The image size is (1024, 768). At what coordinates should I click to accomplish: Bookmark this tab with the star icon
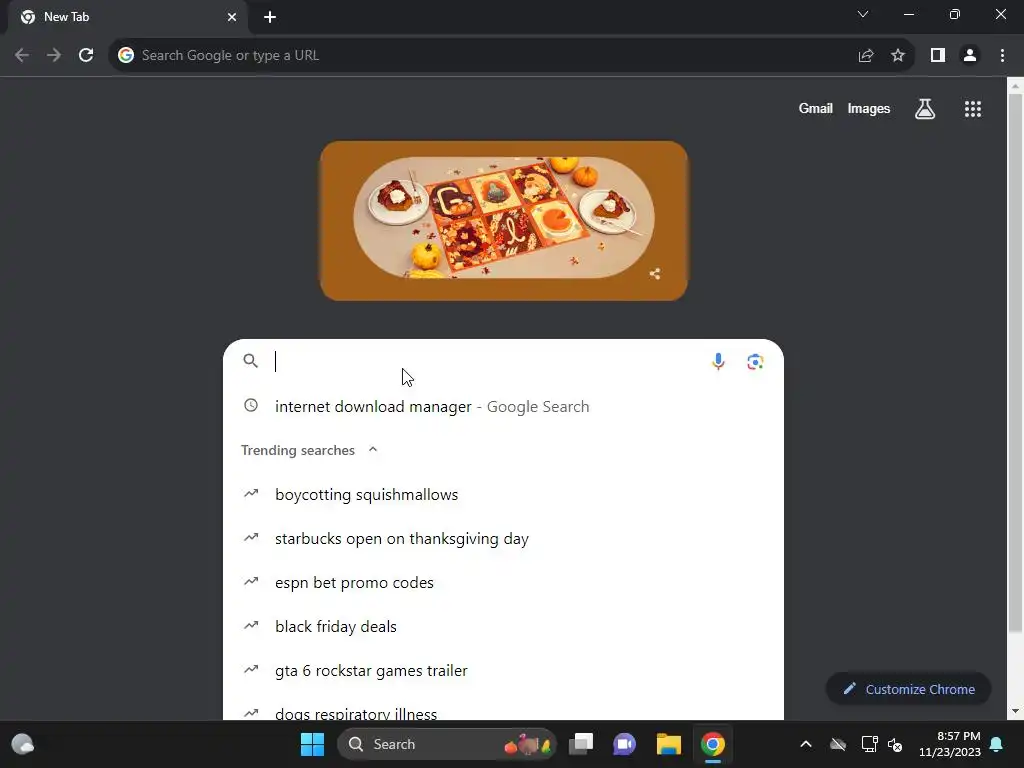(x=898, y=56)
